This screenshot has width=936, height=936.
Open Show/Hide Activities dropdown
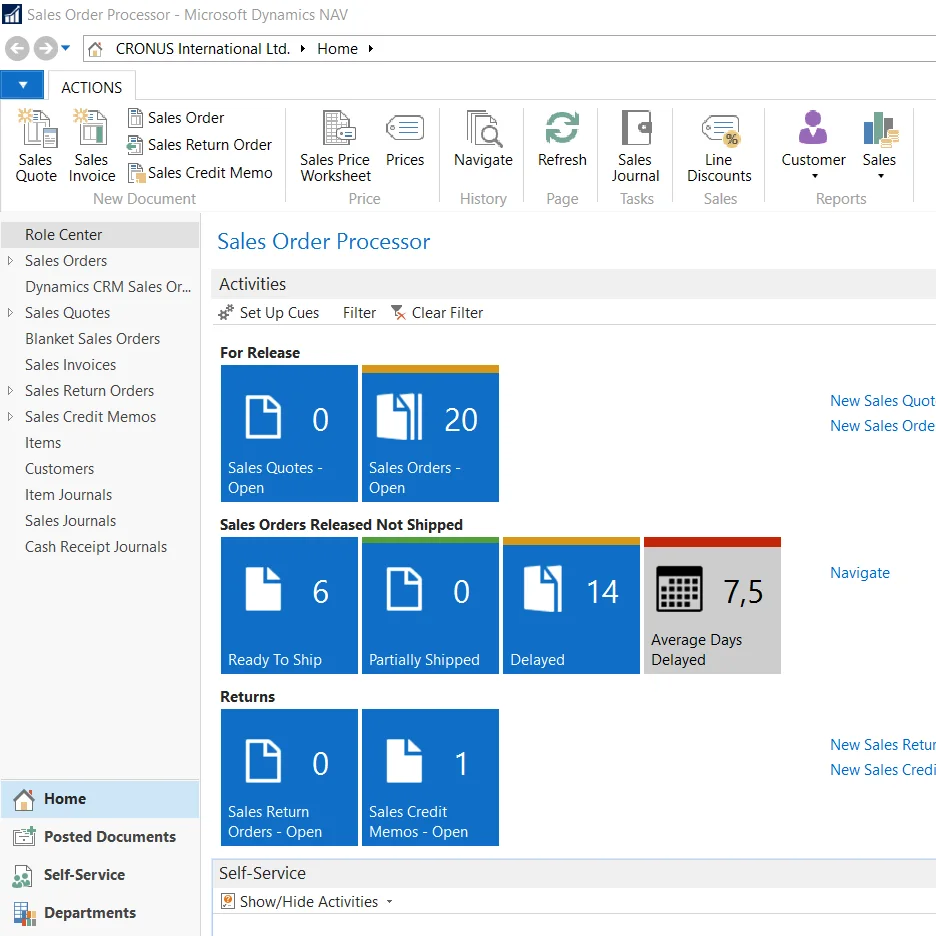click(307, 901)
